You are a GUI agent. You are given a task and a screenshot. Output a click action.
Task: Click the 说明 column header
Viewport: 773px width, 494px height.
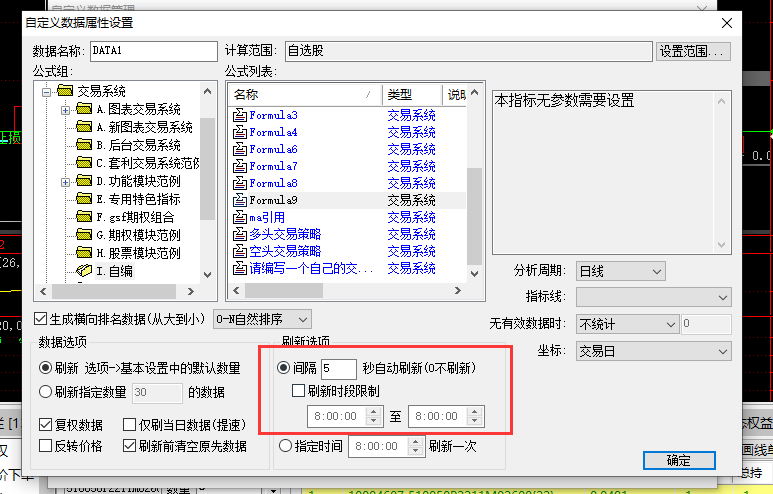tap(455, 94)
